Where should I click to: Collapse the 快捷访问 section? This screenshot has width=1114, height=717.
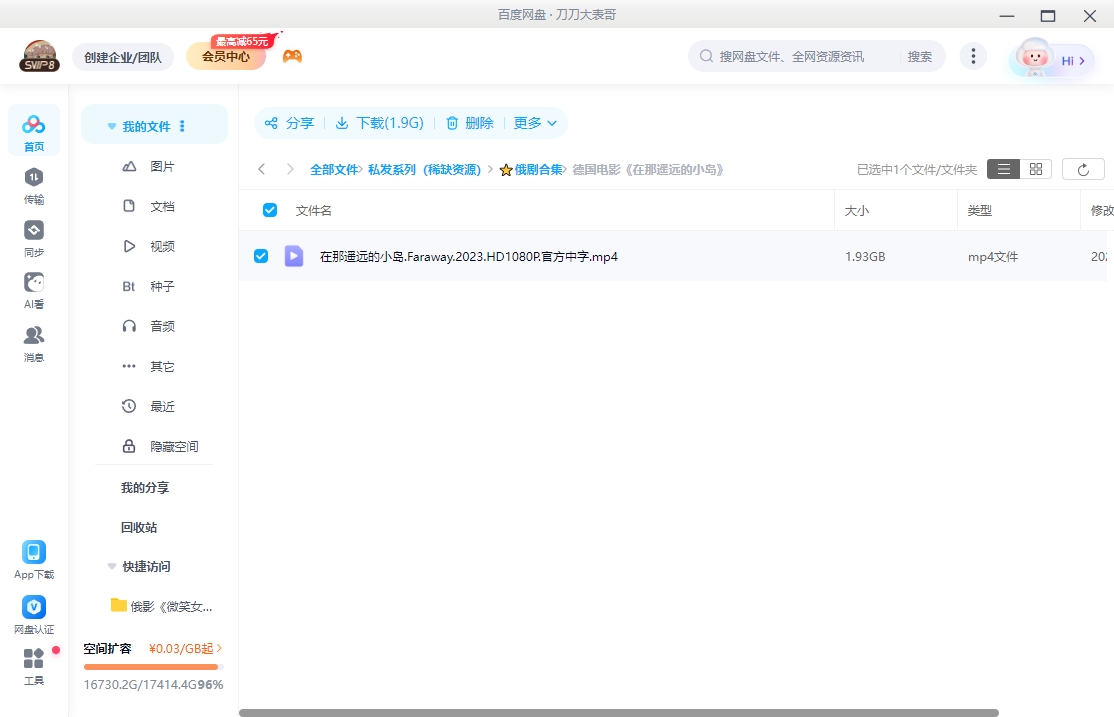tap(112, 566)
